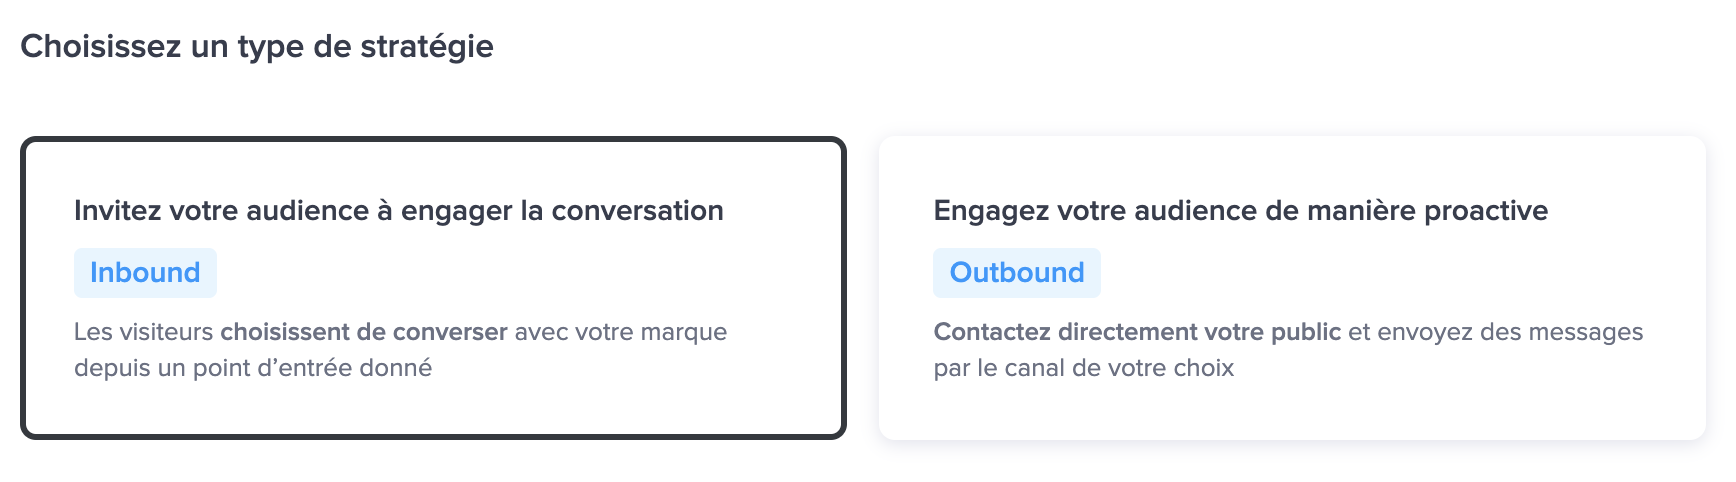
Task: Click "conversation" in the Inbound card title
Action: click(x=637, y=211)
